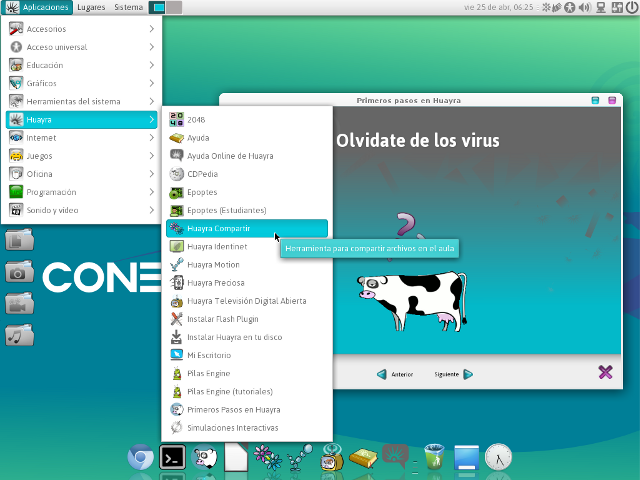Click the Huayra Identinet icon
This screenshot has height=480, width=640.
[x=176, y=247]
